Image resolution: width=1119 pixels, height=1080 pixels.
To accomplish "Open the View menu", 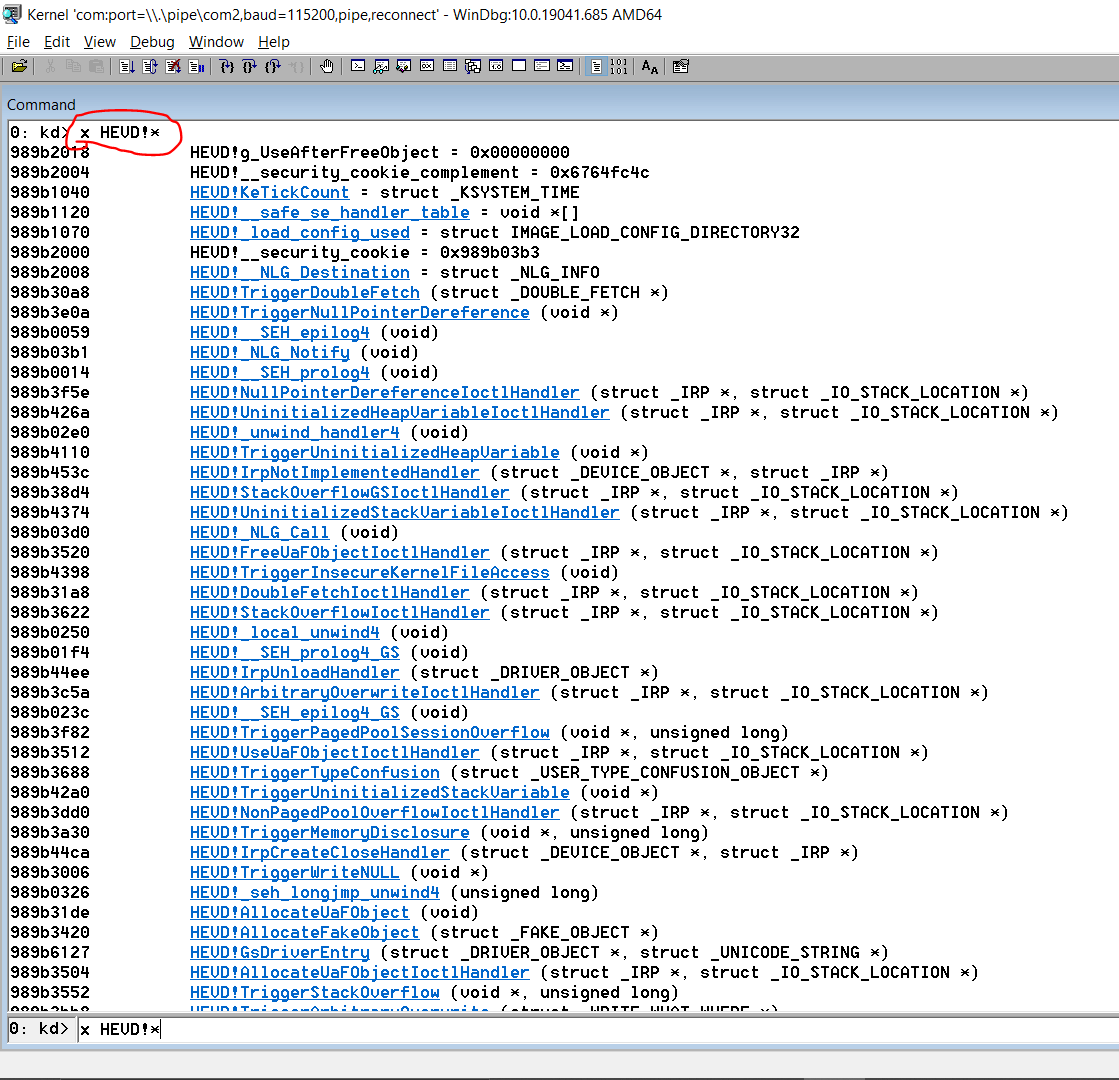I will [x=99, y=42].
